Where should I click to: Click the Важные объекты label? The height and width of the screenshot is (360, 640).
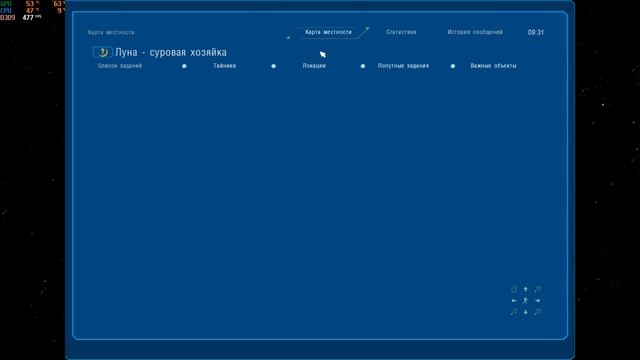click(493, 66)
